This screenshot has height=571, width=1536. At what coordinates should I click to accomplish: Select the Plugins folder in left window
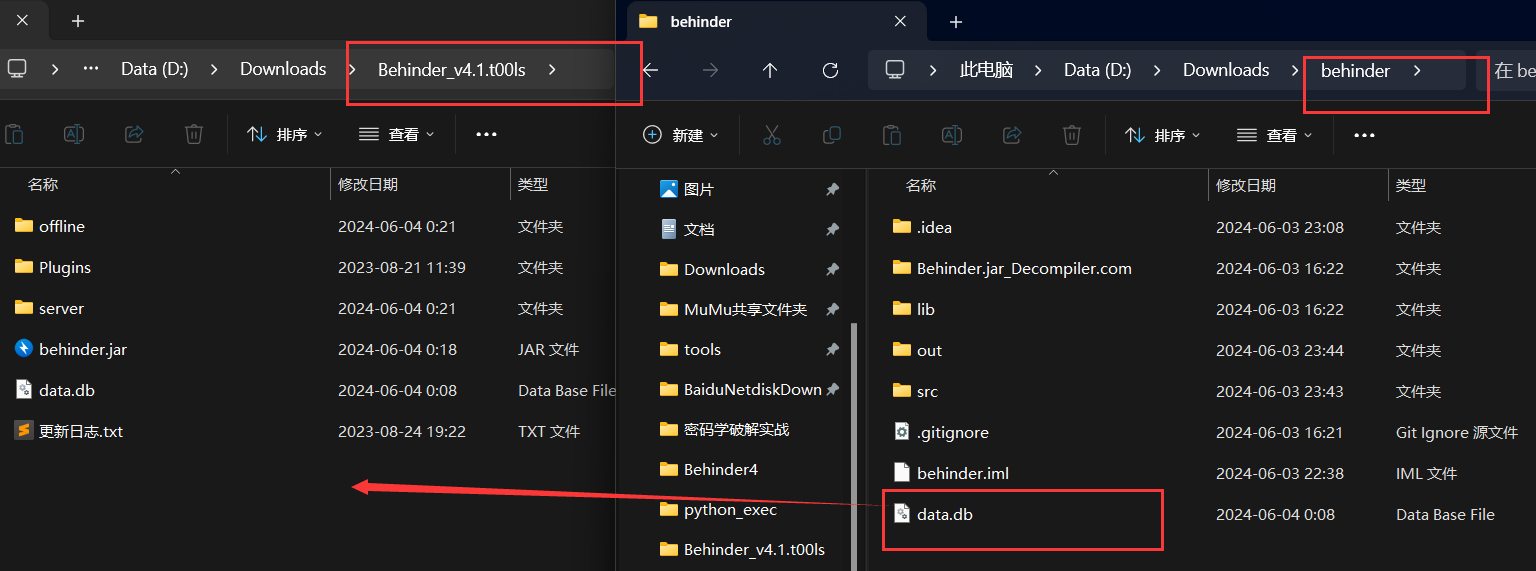(x=53, y=267)
